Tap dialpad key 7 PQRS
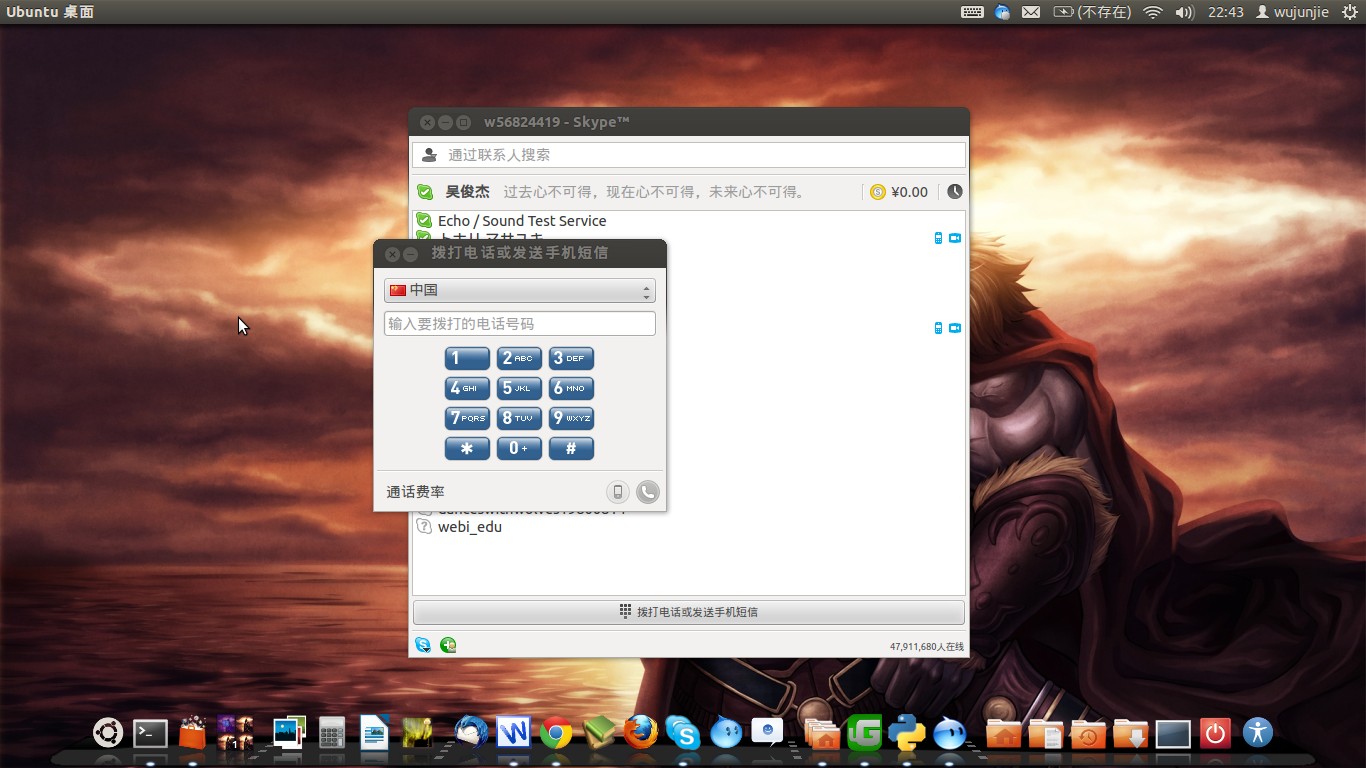The height and width of the screenshot is (768, 1366). (467, 418)
